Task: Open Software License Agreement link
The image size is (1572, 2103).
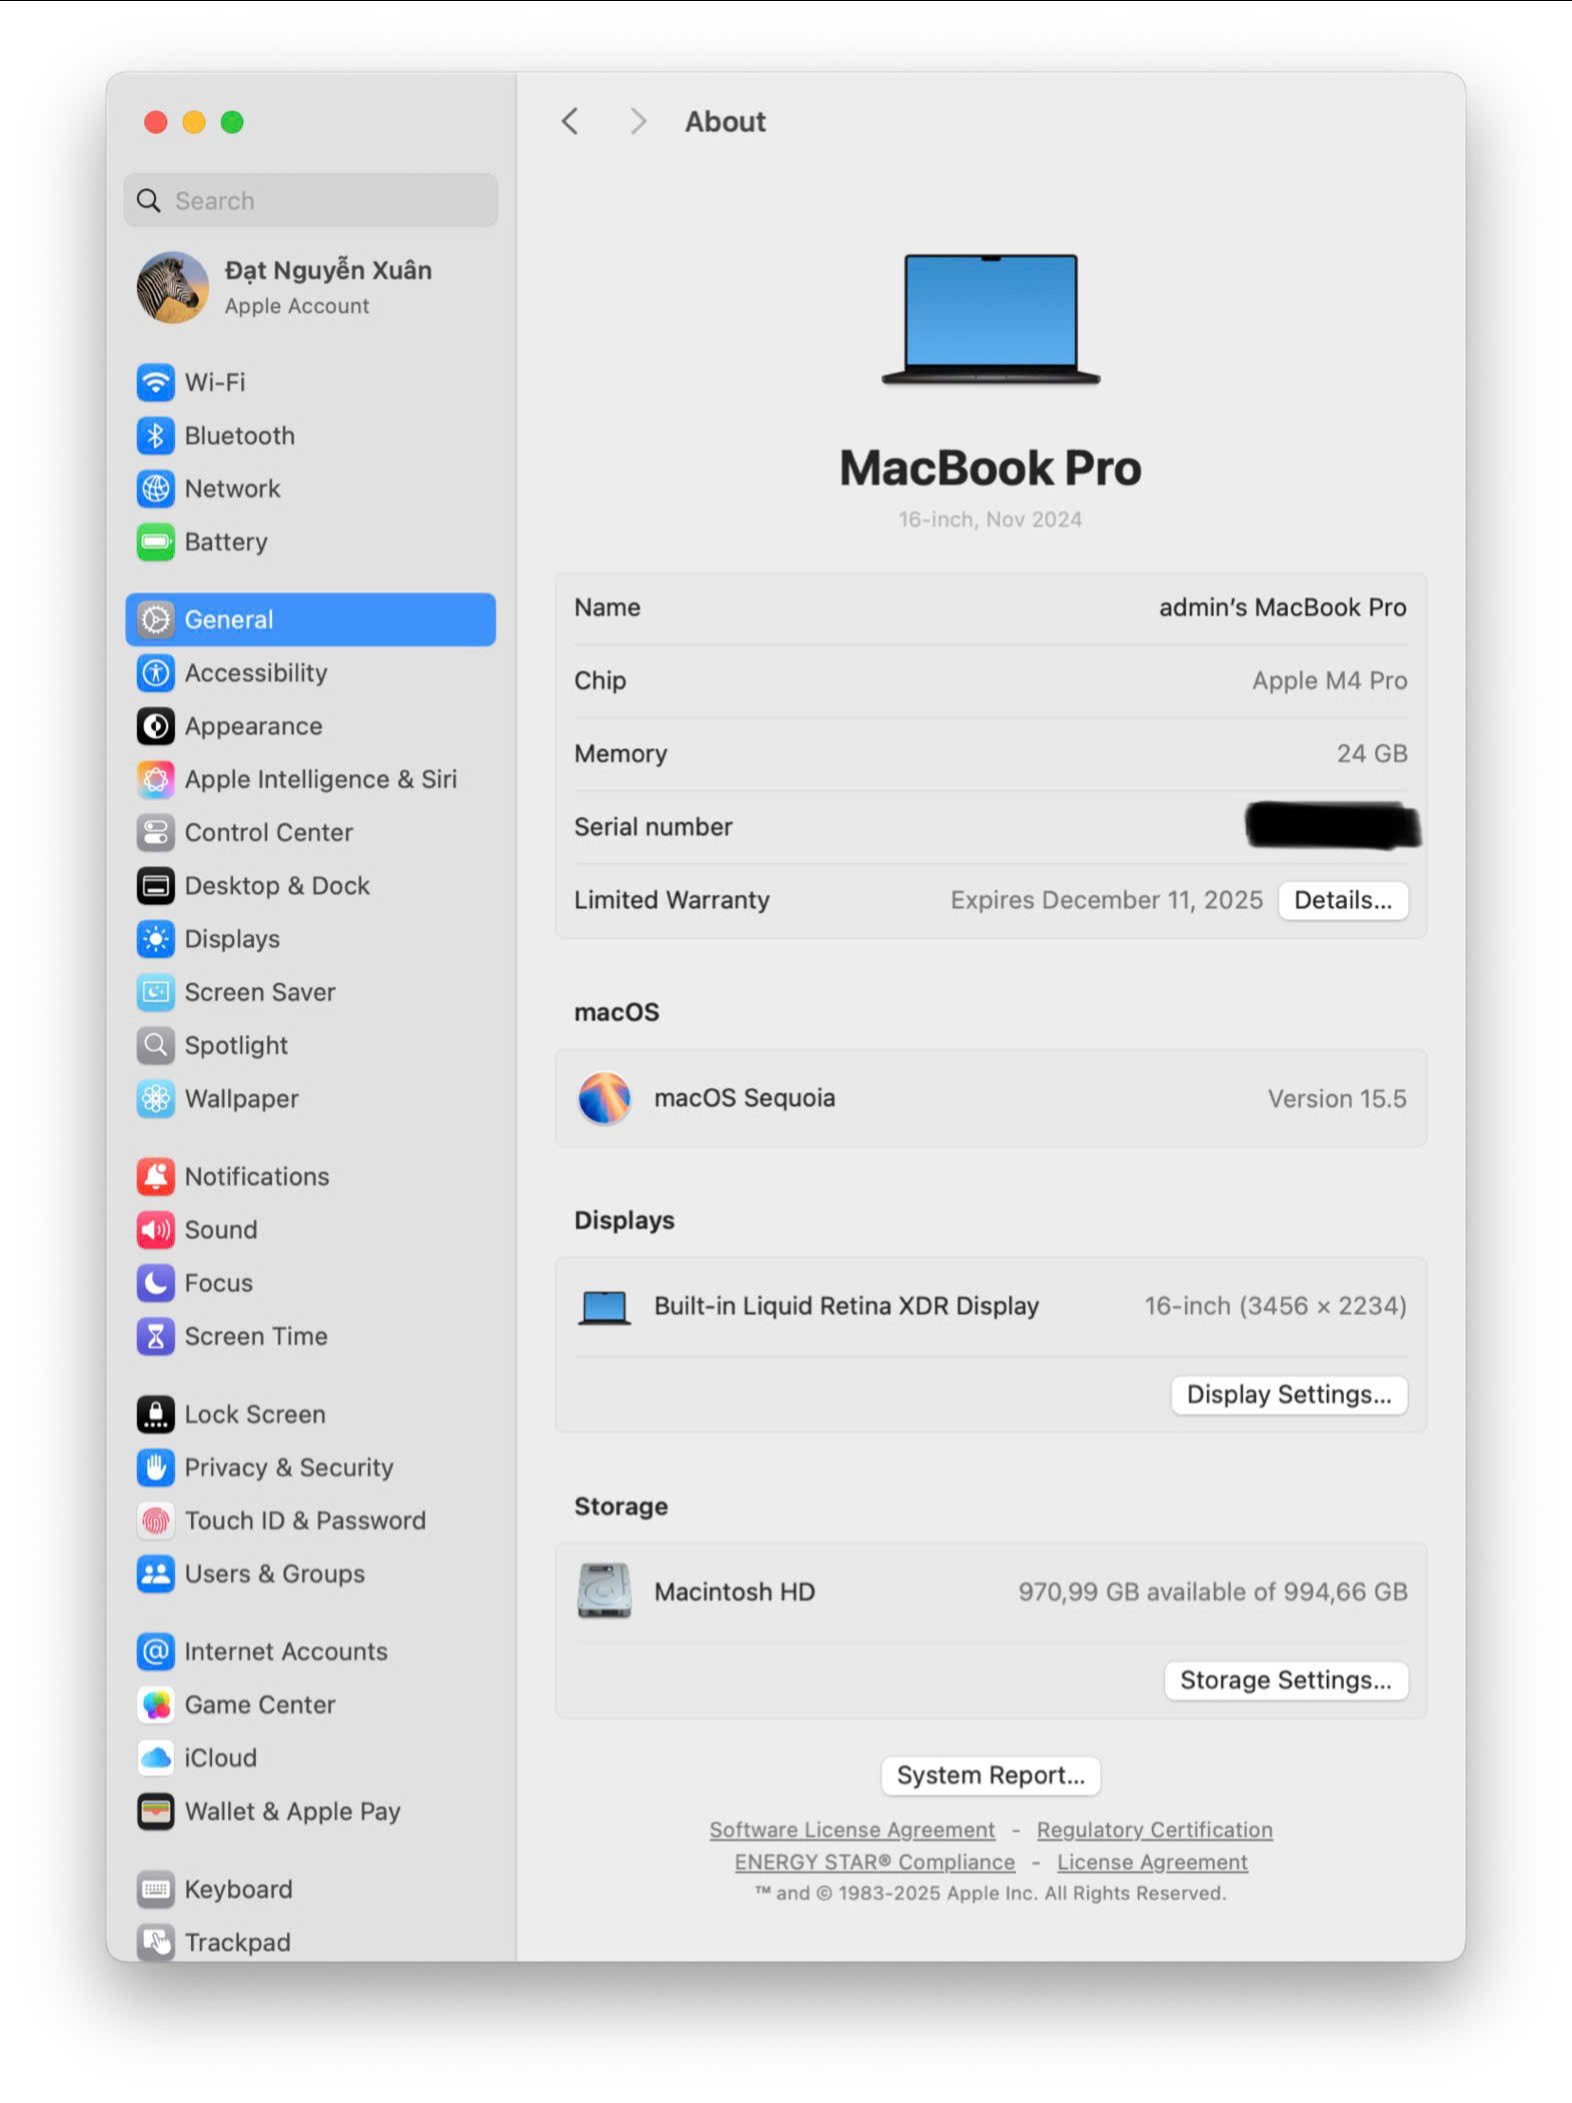Action: tap(852, 1830)
